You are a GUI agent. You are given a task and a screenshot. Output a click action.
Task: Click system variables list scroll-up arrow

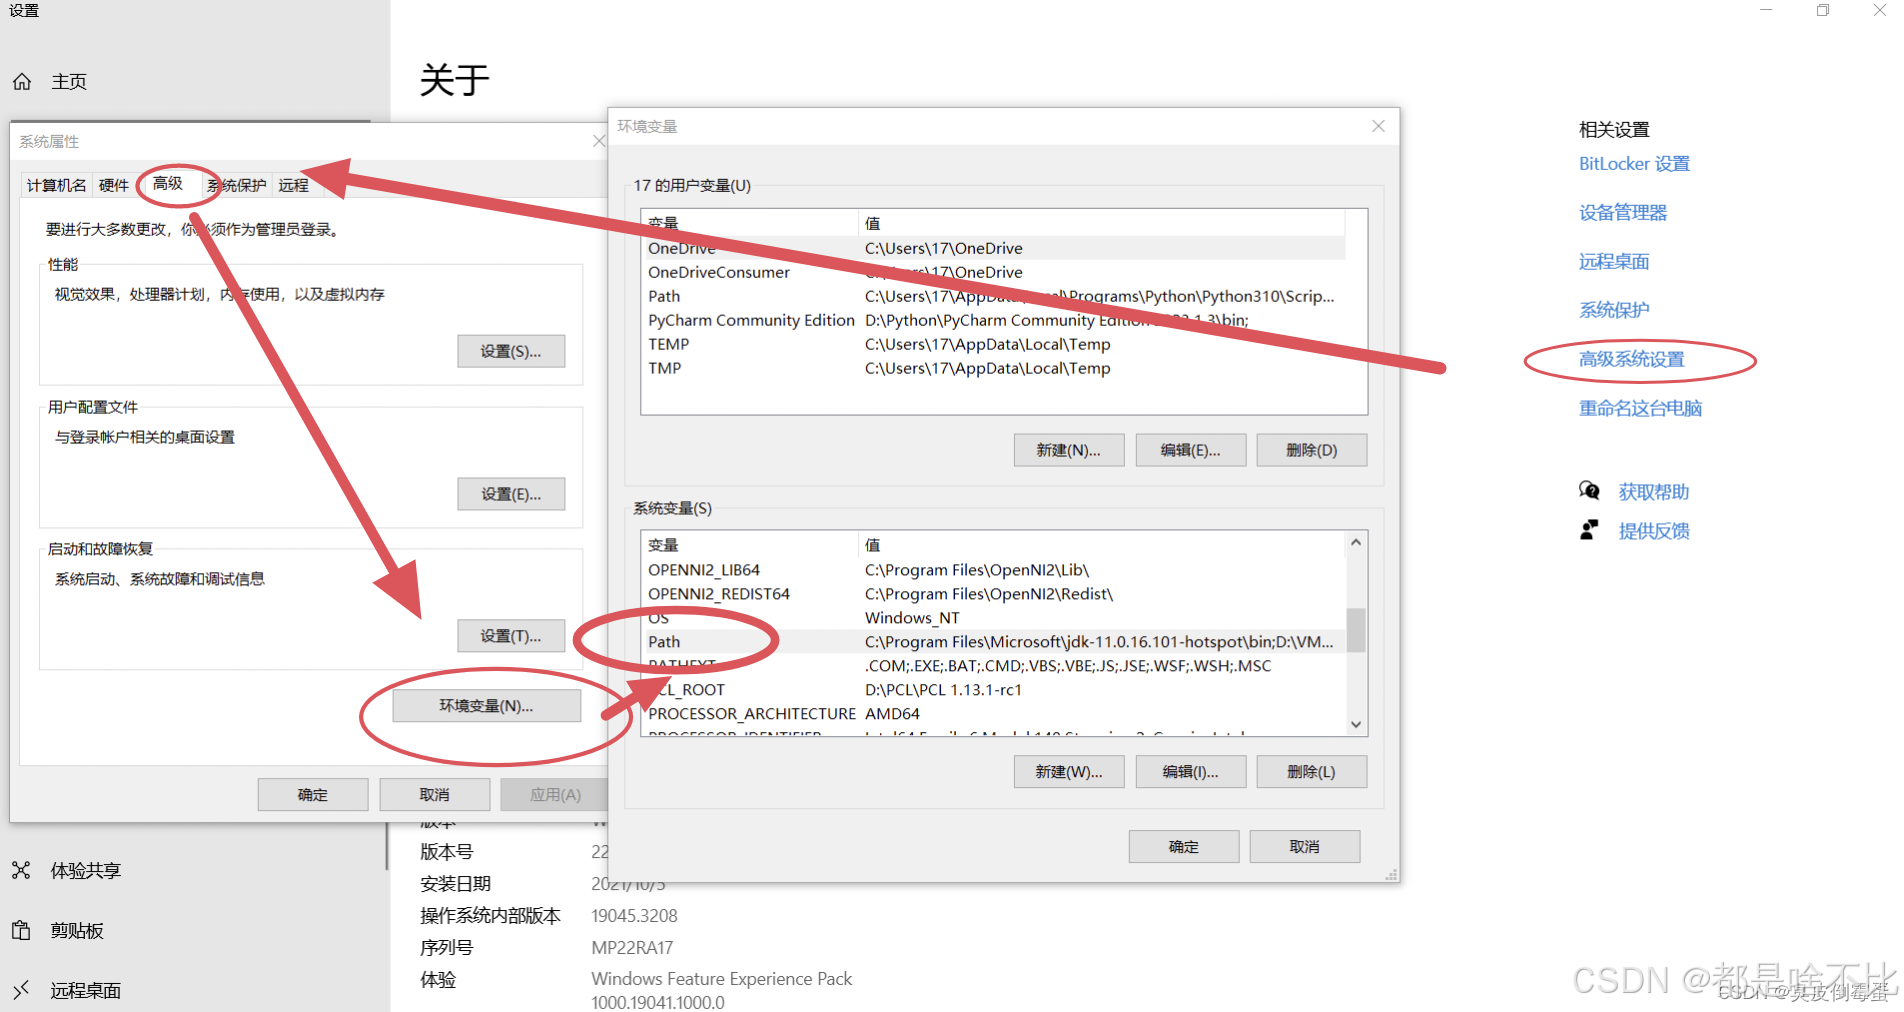(1356, 542)
